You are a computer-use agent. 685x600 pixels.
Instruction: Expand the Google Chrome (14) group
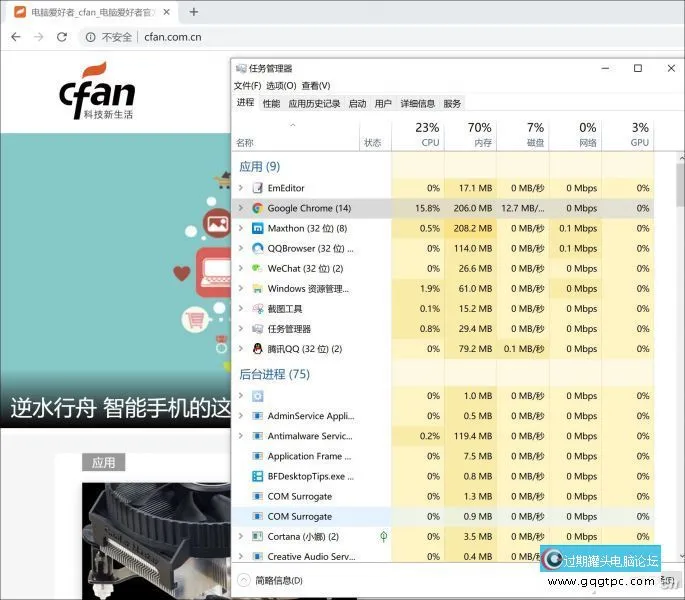point(241,208)
